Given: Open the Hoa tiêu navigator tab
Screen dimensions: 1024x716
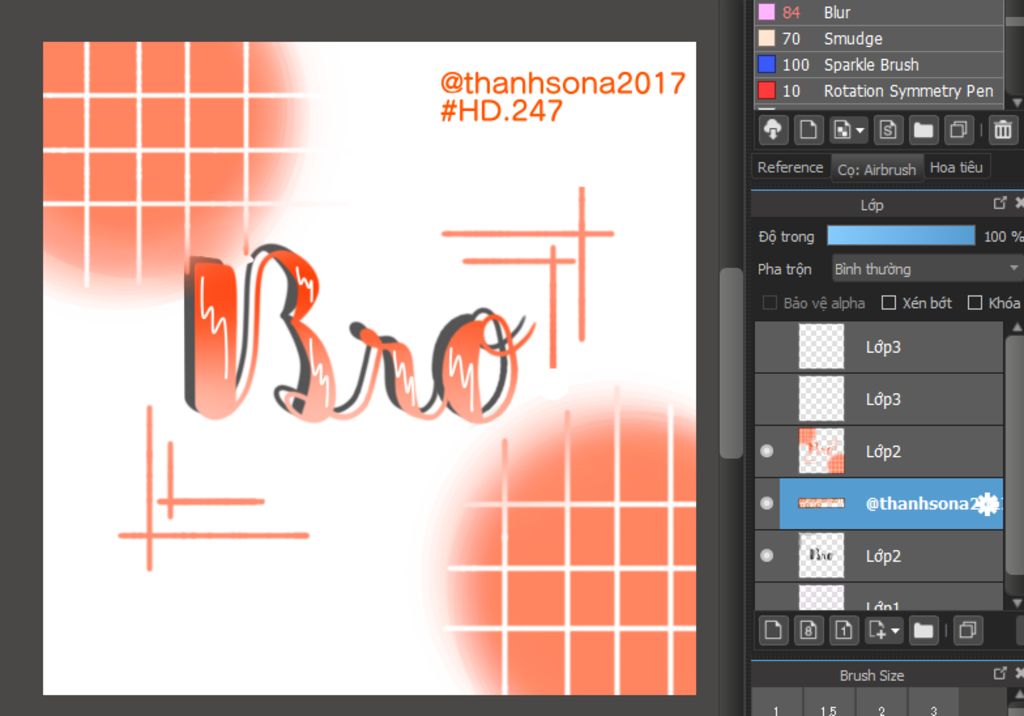Looking at the screenshot, I should [x=956, y=167].
